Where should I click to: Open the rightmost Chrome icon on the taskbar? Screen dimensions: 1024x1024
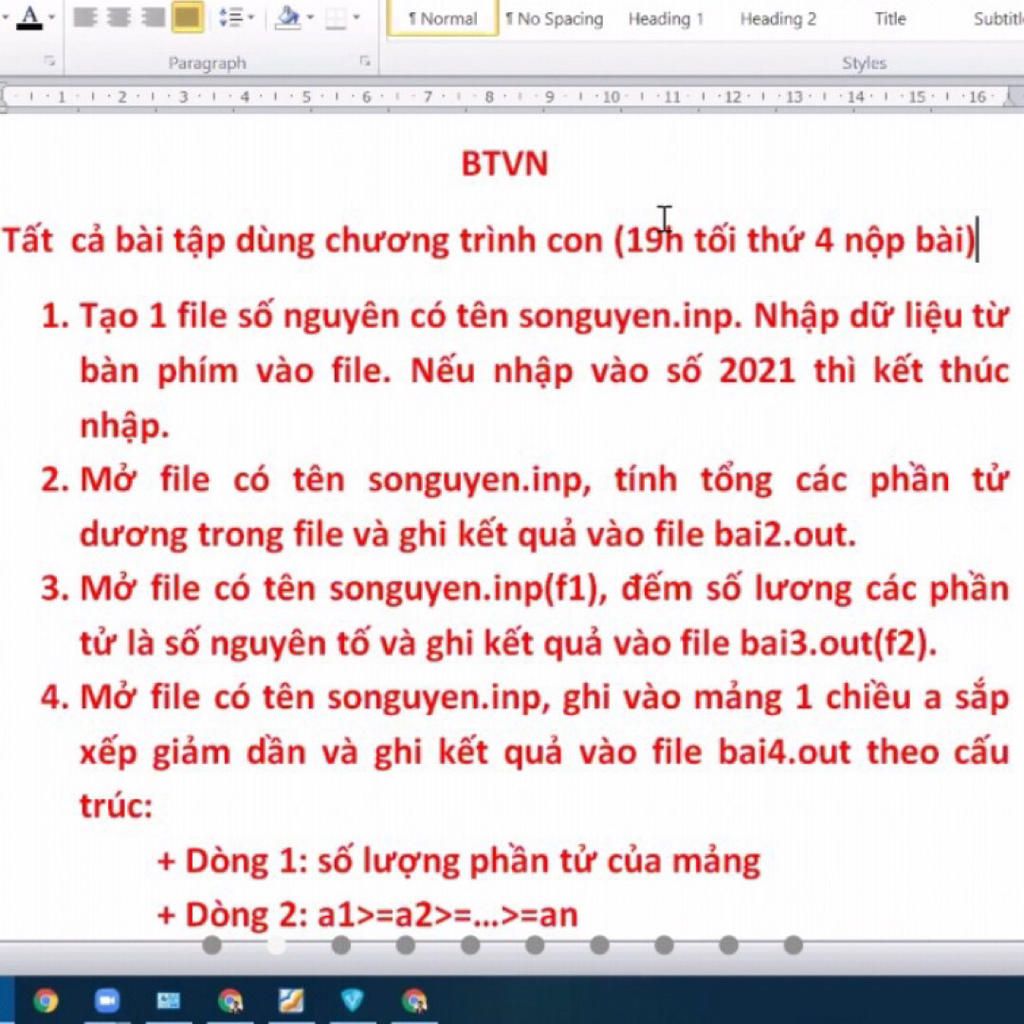point(414,1000)
